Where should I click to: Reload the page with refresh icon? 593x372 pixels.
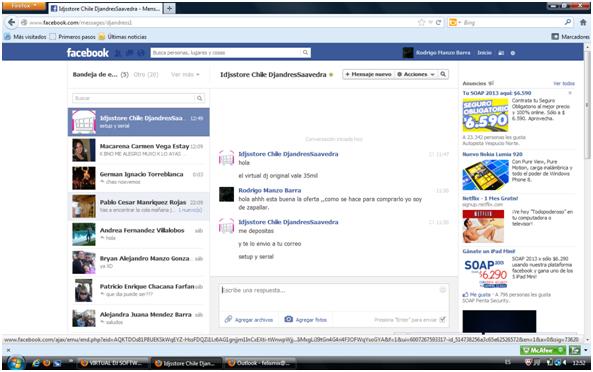pos(438,22)
